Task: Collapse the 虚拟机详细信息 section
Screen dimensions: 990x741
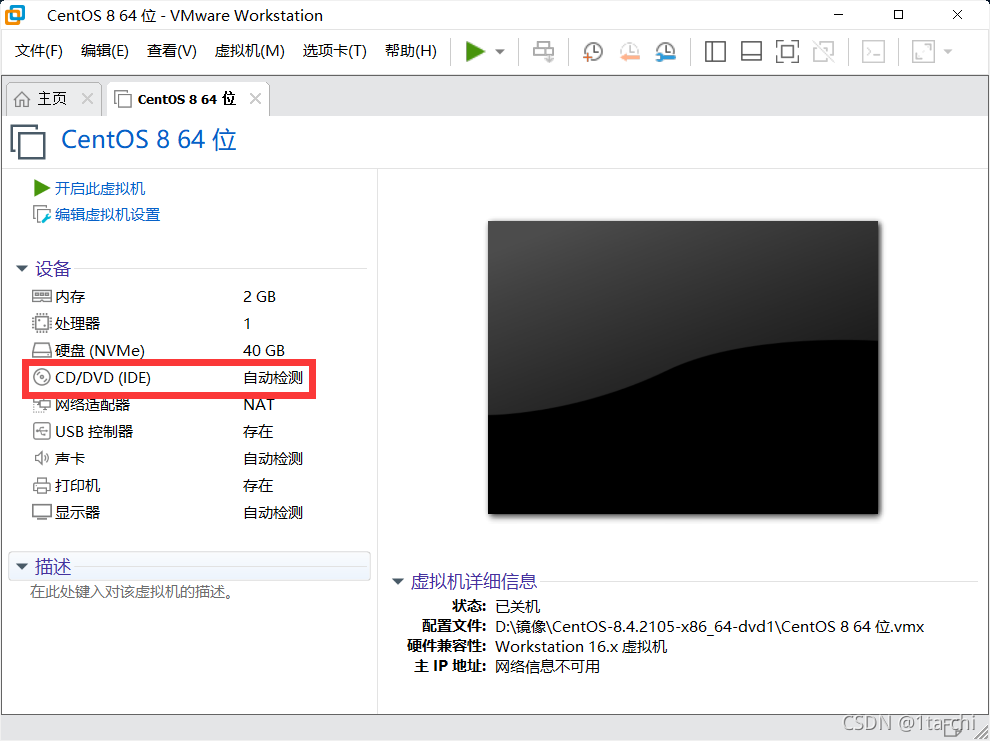Action: [x=398, y=581]
